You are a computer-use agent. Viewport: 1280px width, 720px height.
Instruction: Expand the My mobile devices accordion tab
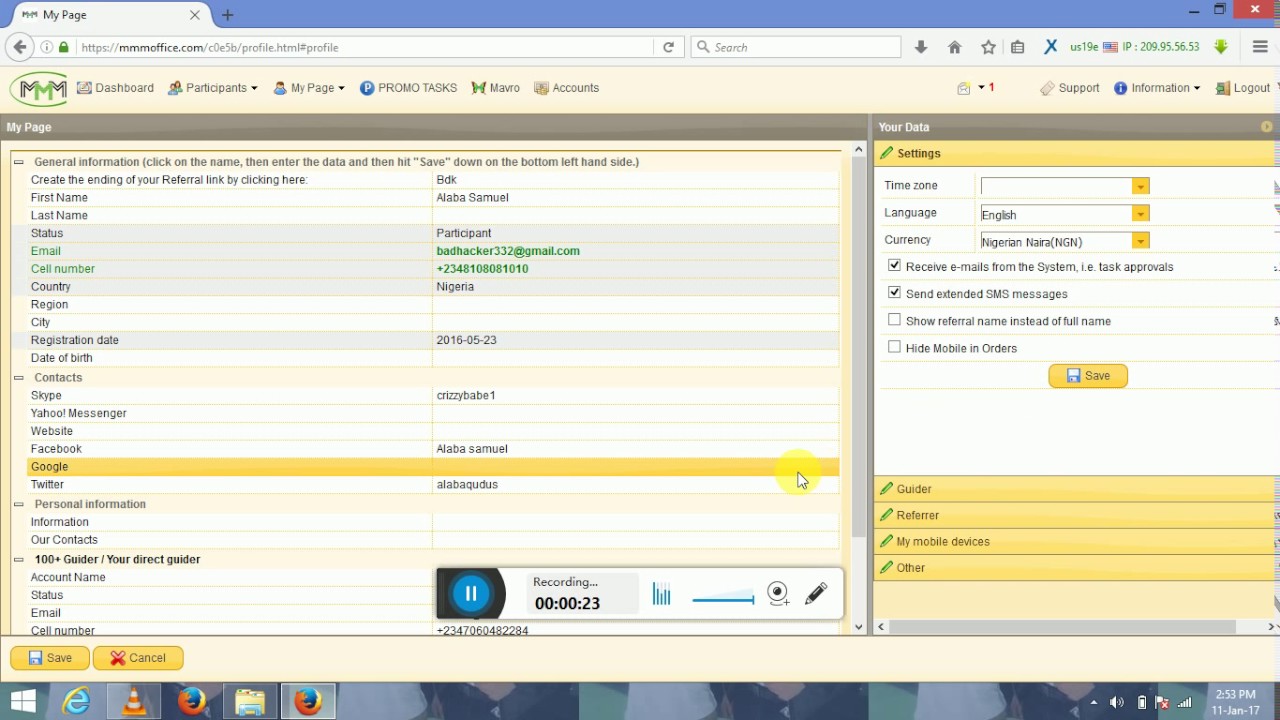[1076, 541]
